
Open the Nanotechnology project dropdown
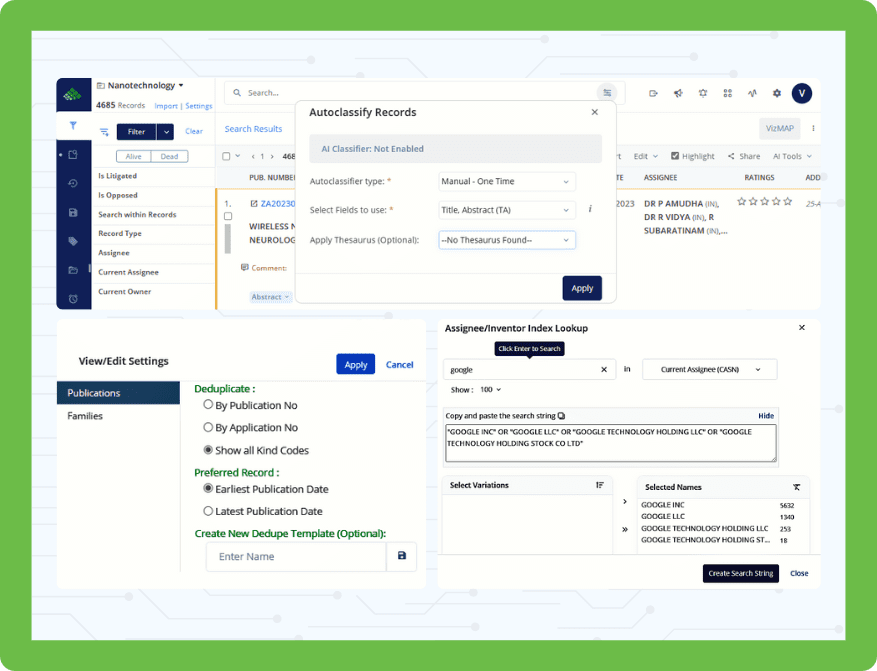[x=140, y=86]
